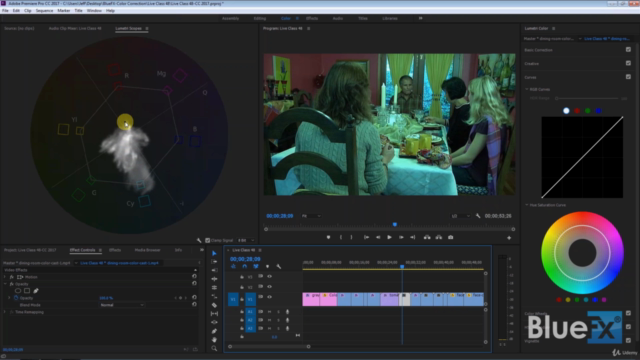Switch to the Editing workspace
The height and width of the screenshot is (360, 640).
tap(260, 18)
